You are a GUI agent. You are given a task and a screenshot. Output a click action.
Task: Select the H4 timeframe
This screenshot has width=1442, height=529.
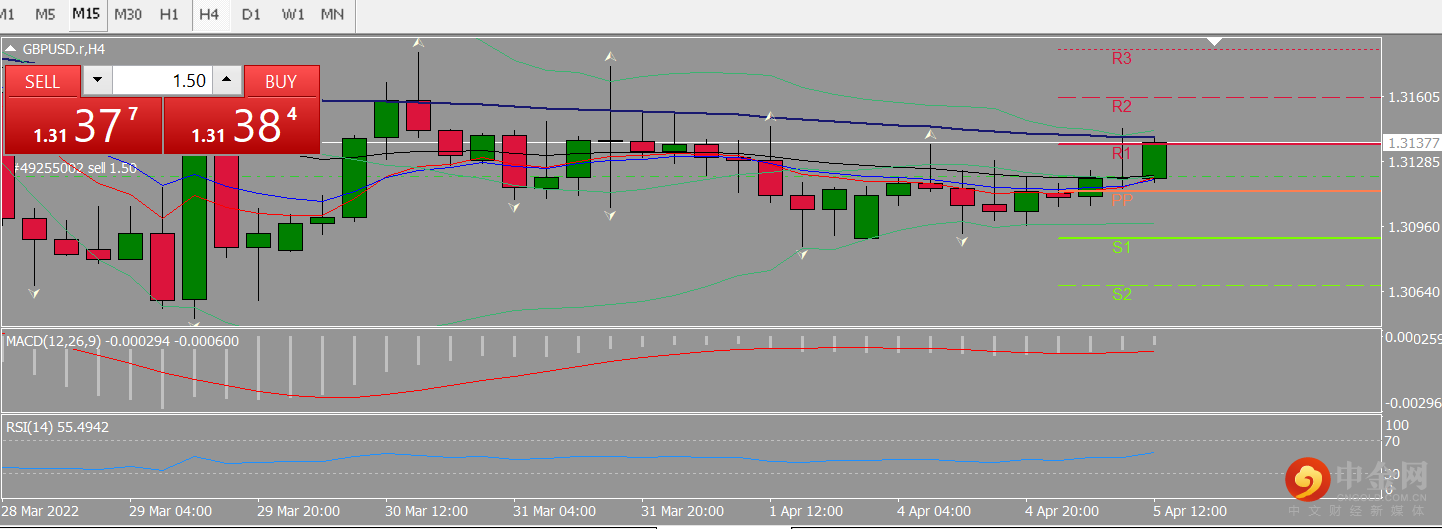(209, 14)
